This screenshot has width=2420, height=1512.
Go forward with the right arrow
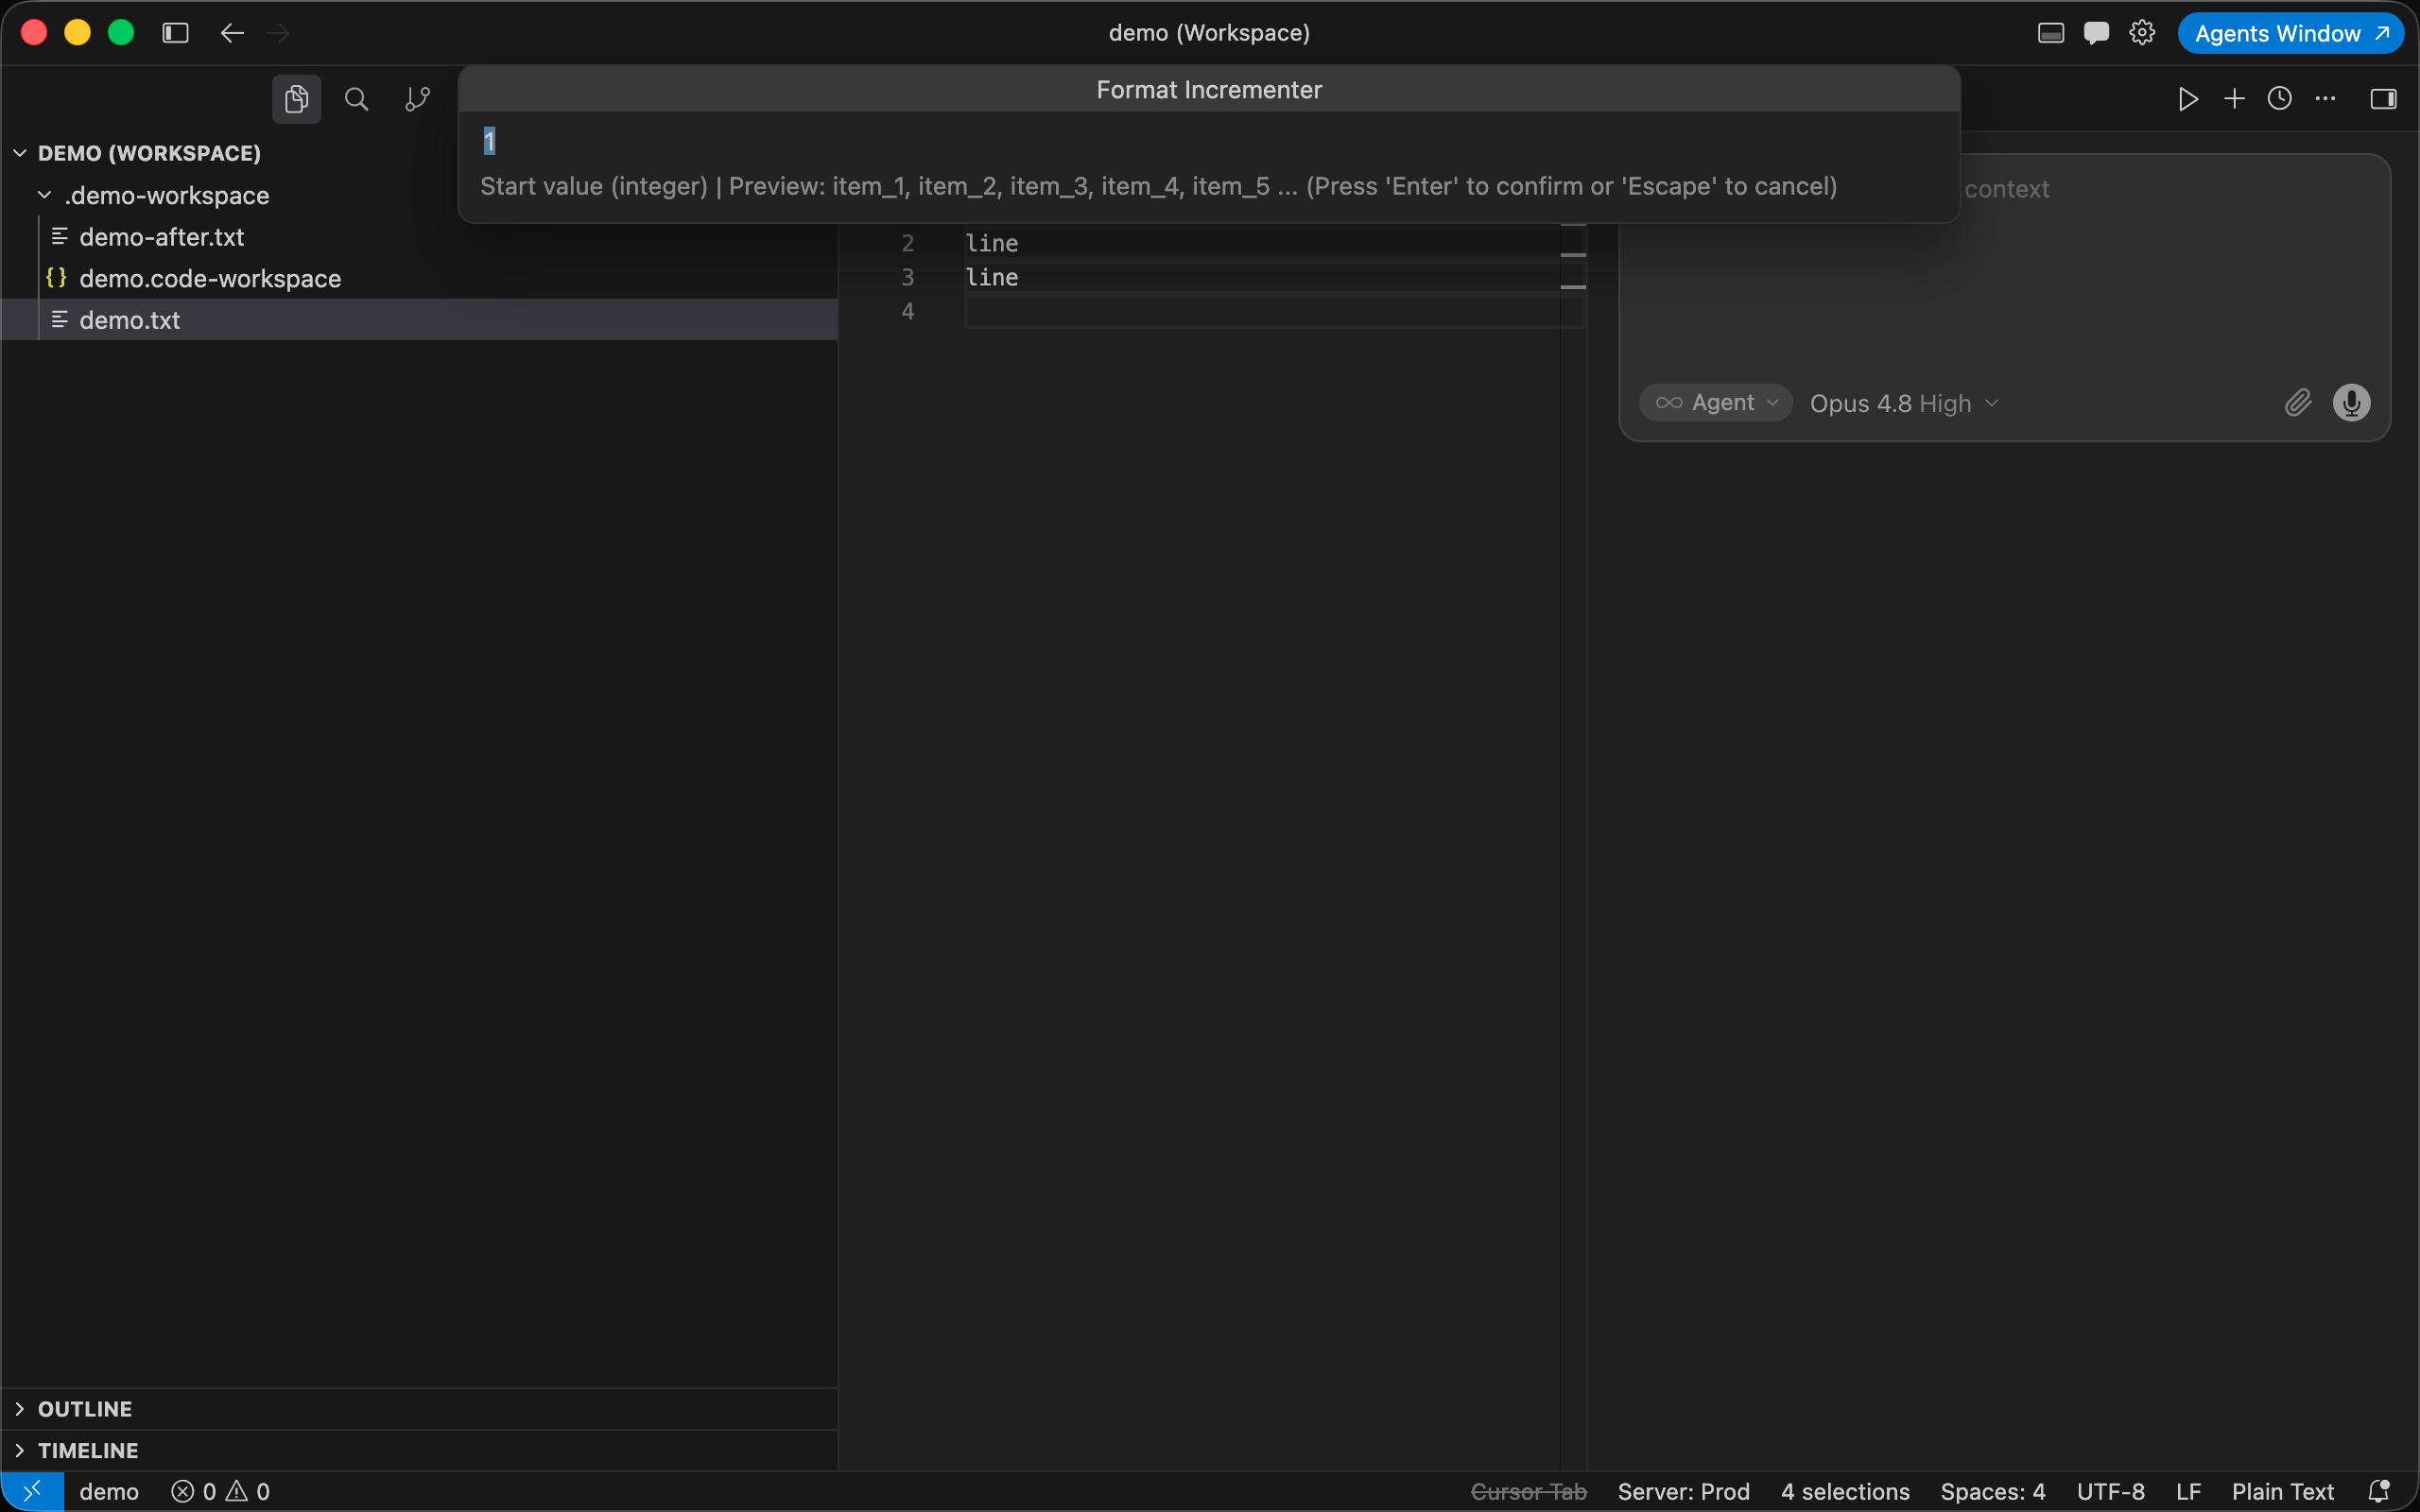pos(279,33)
